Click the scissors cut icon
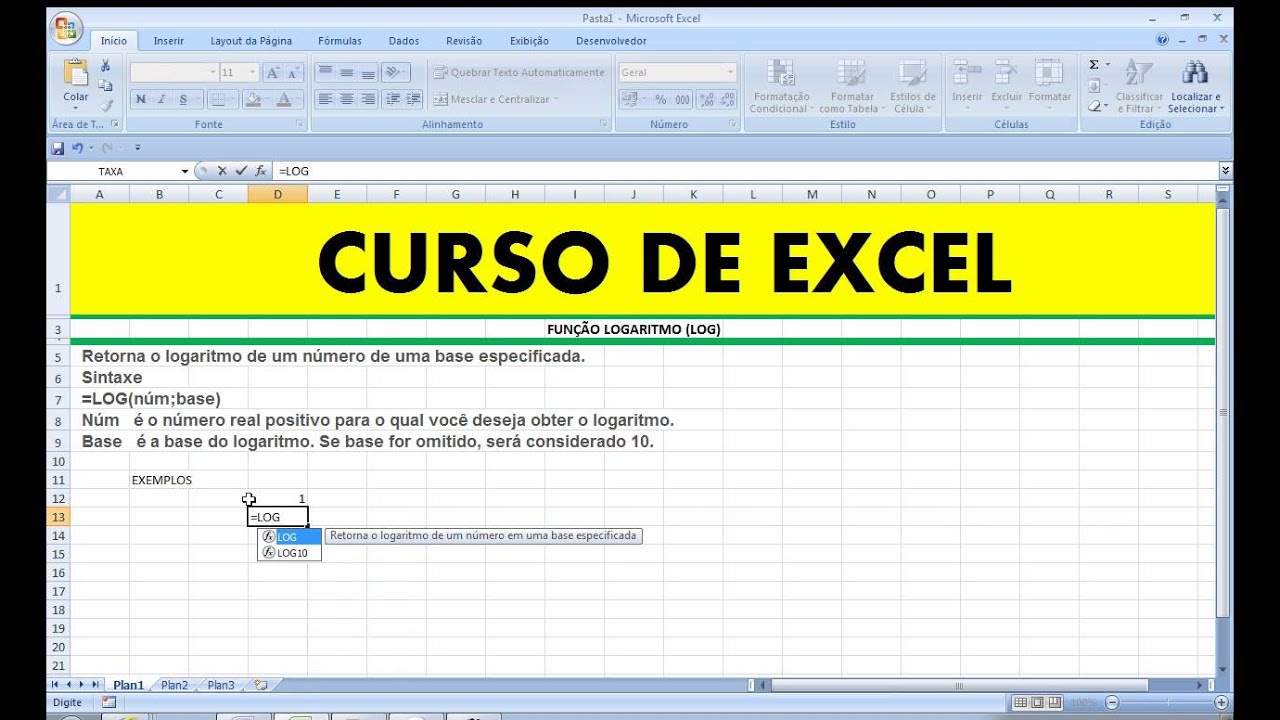 [x=105, y=66]
